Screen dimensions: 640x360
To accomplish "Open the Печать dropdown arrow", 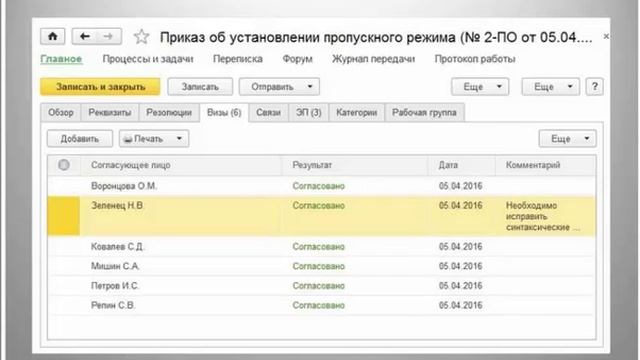I will 179,139.
